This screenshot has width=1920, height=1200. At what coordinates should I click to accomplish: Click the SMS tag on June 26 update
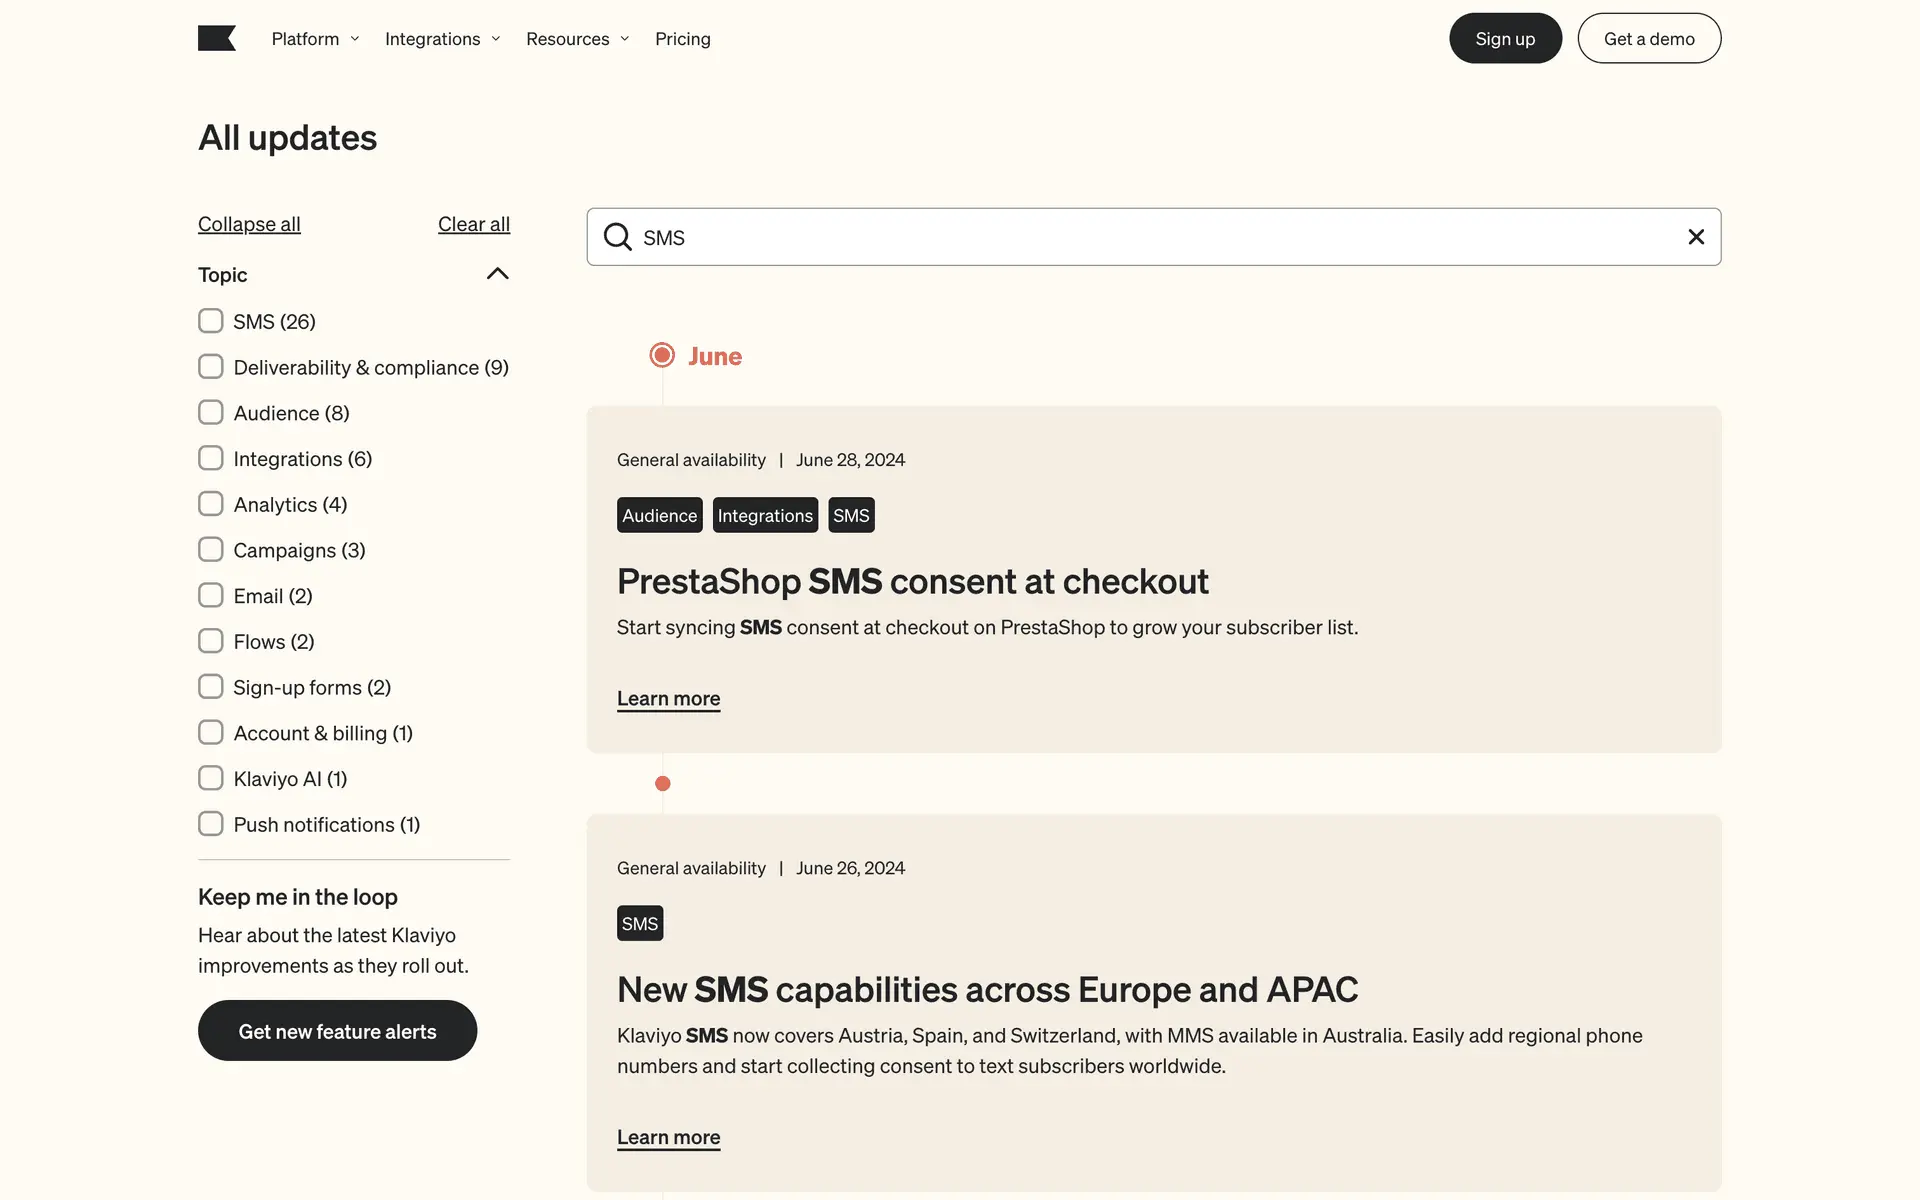click(640, 923)
